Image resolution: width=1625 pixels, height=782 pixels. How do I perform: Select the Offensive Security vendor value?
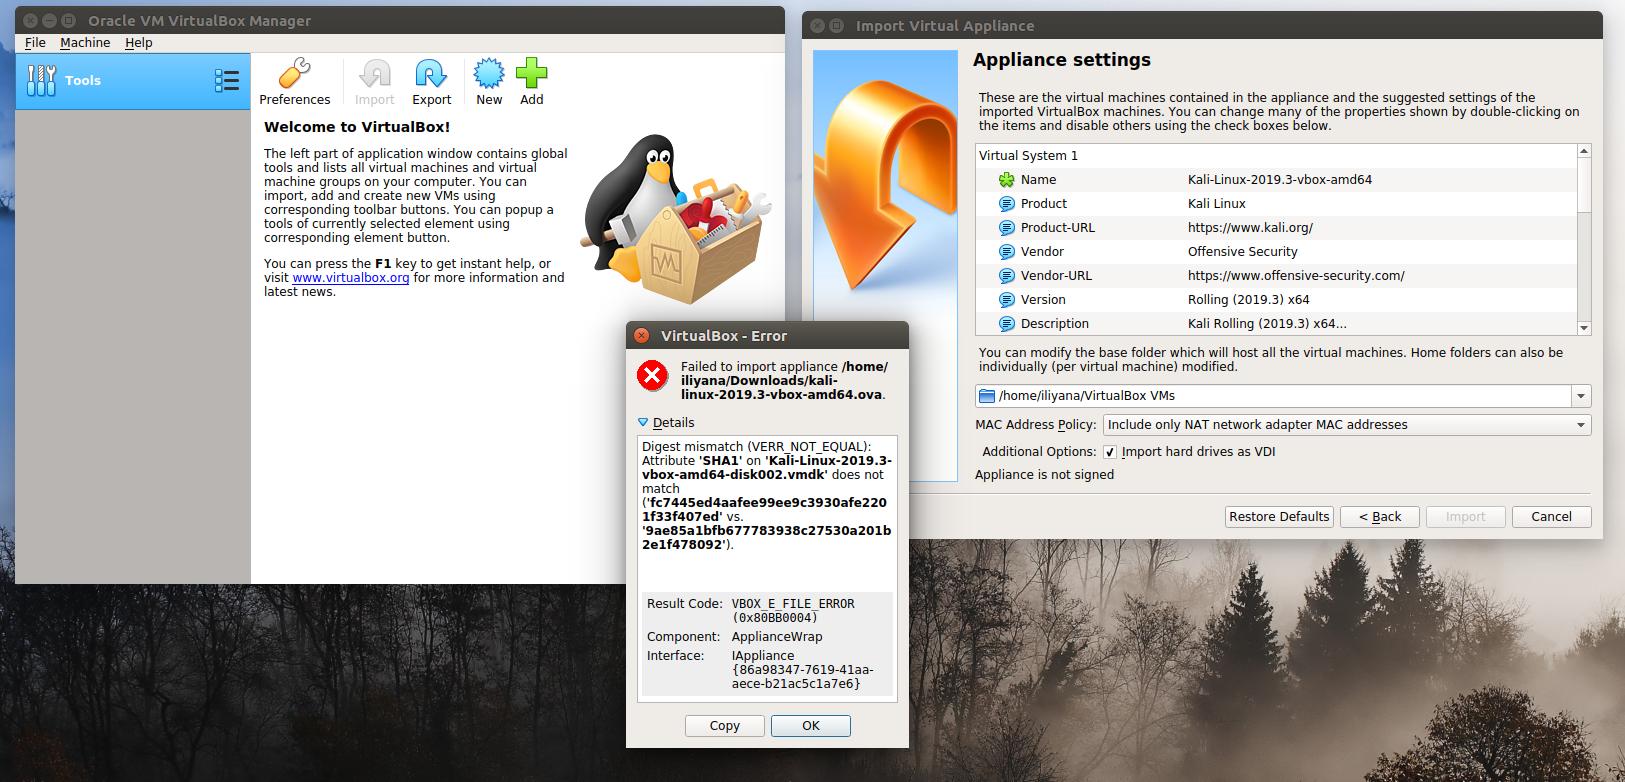coord(1243,252)
